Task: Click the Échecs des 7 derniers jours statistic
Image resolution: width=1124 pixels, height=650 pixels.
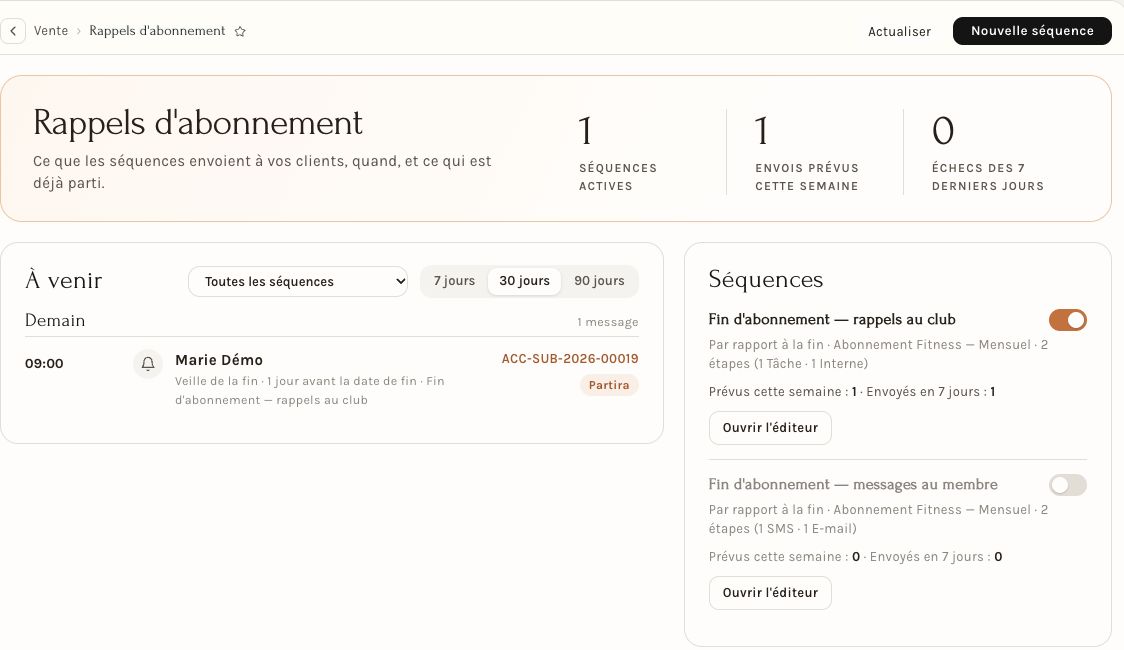Action: 987,153
